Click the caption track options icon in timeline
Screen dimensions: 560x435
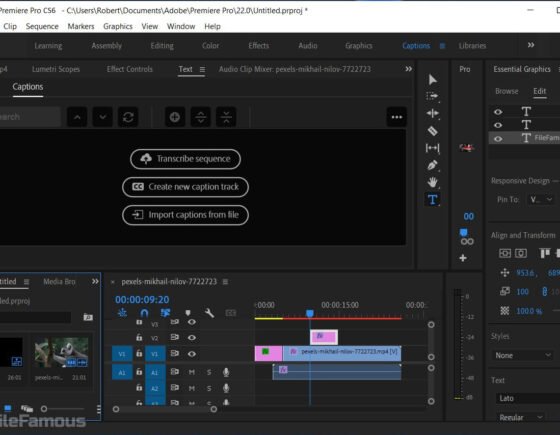231,313
